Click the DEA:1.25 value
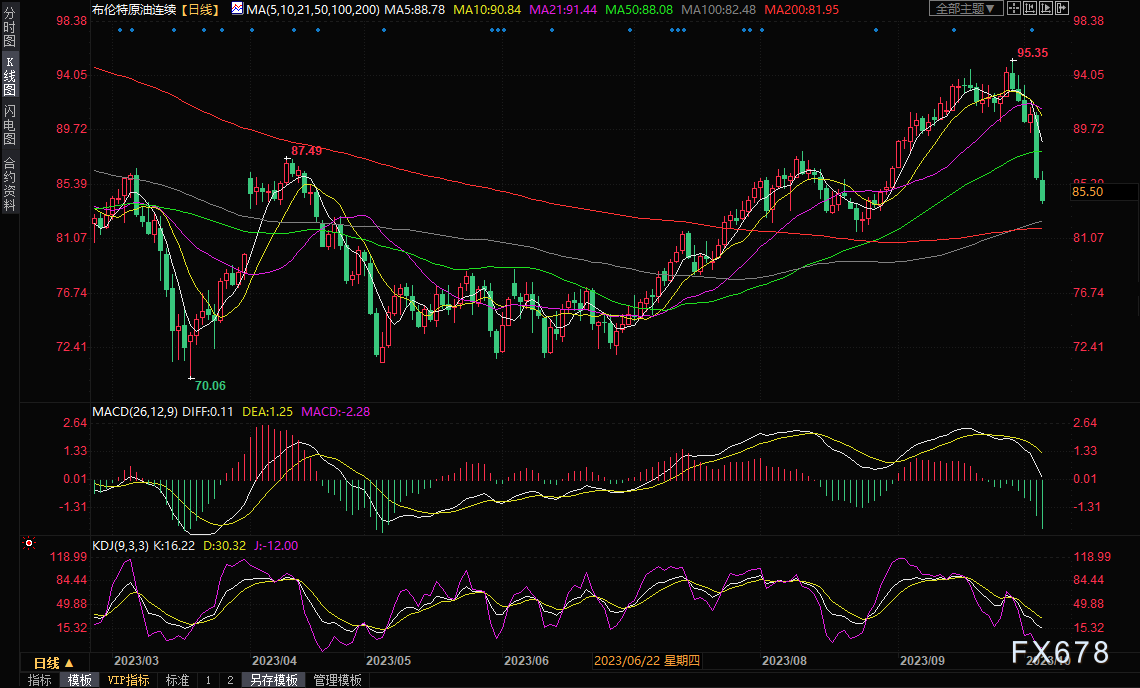 pyautogui.click(x=268, y=412)
